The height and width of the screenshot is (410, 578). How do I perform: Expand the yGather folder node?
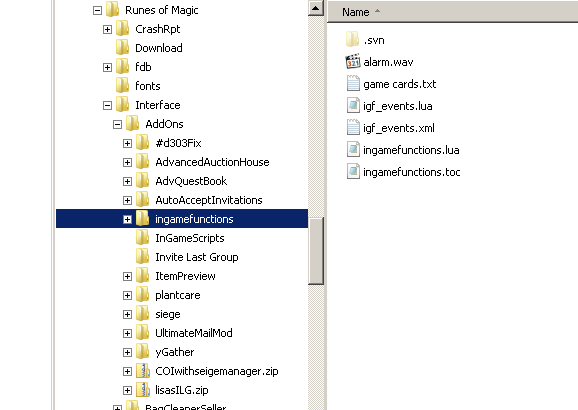click(127, 352)
